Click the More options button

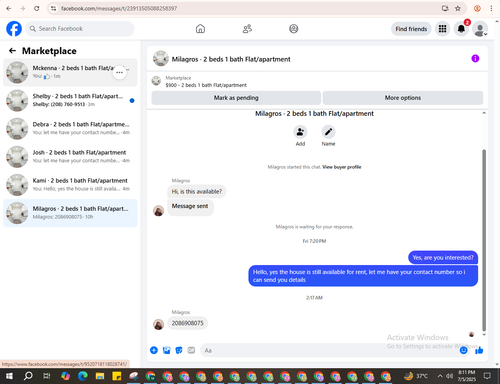click(403, 98)
